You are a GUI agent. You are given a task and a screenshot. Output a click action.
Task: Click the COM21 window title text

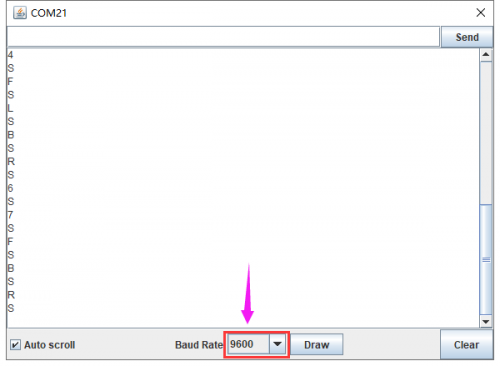[x=49, y=13]
